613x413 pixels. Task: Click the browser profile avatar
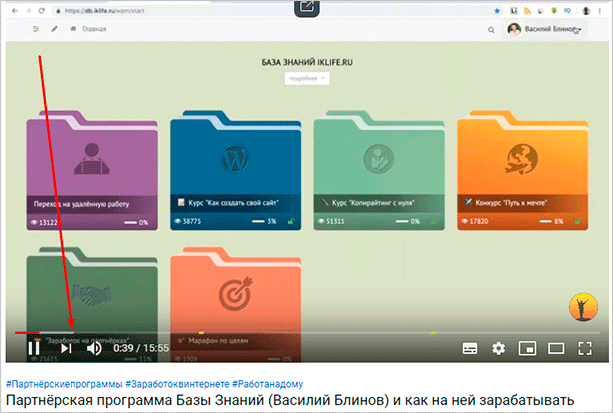pos(586,11)
